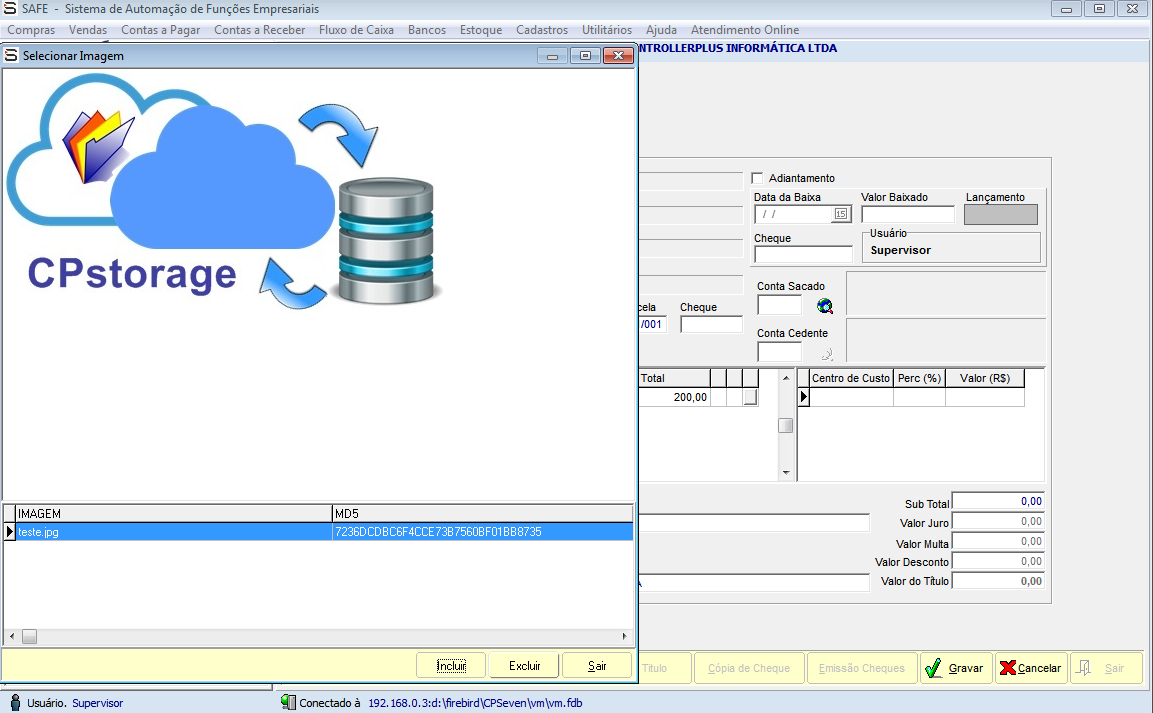Click the user icon in status bar

tap(15, 702)
